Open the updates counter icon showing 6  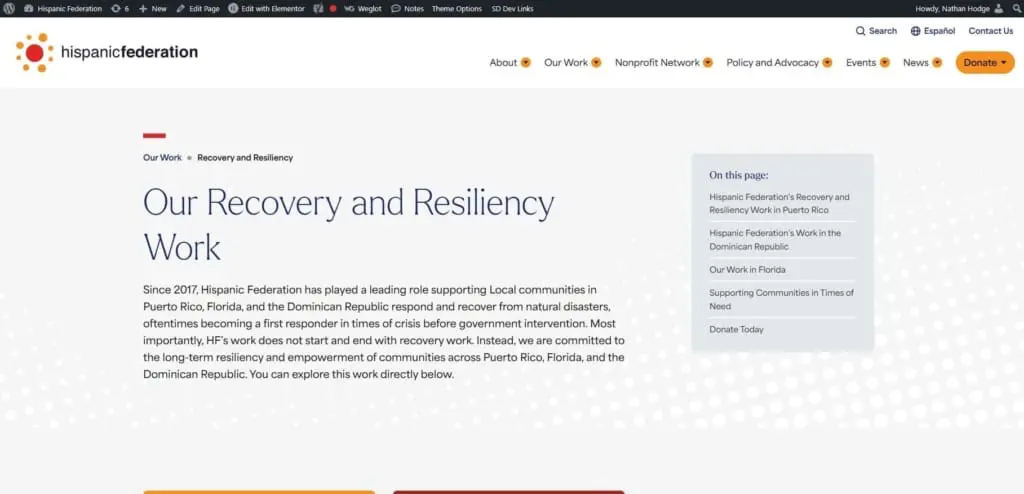119,8
